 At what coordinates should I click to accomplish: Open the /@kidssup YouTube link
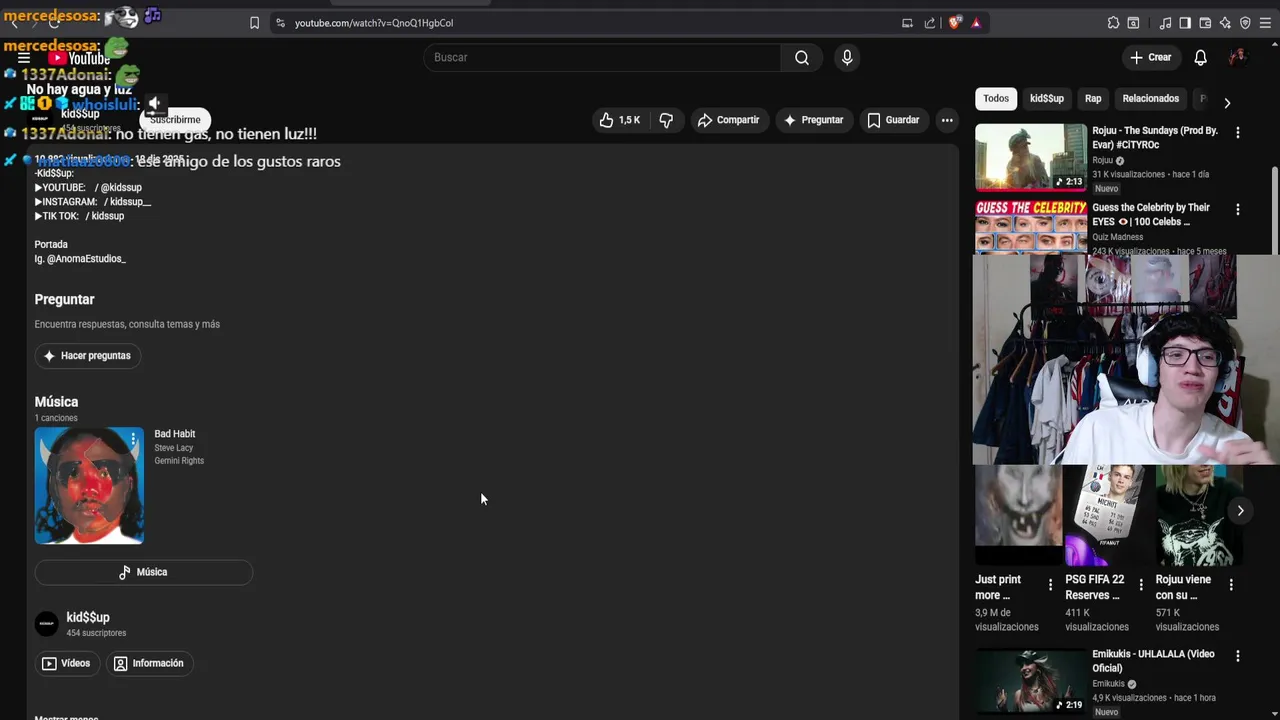click(x=119, y=188)
